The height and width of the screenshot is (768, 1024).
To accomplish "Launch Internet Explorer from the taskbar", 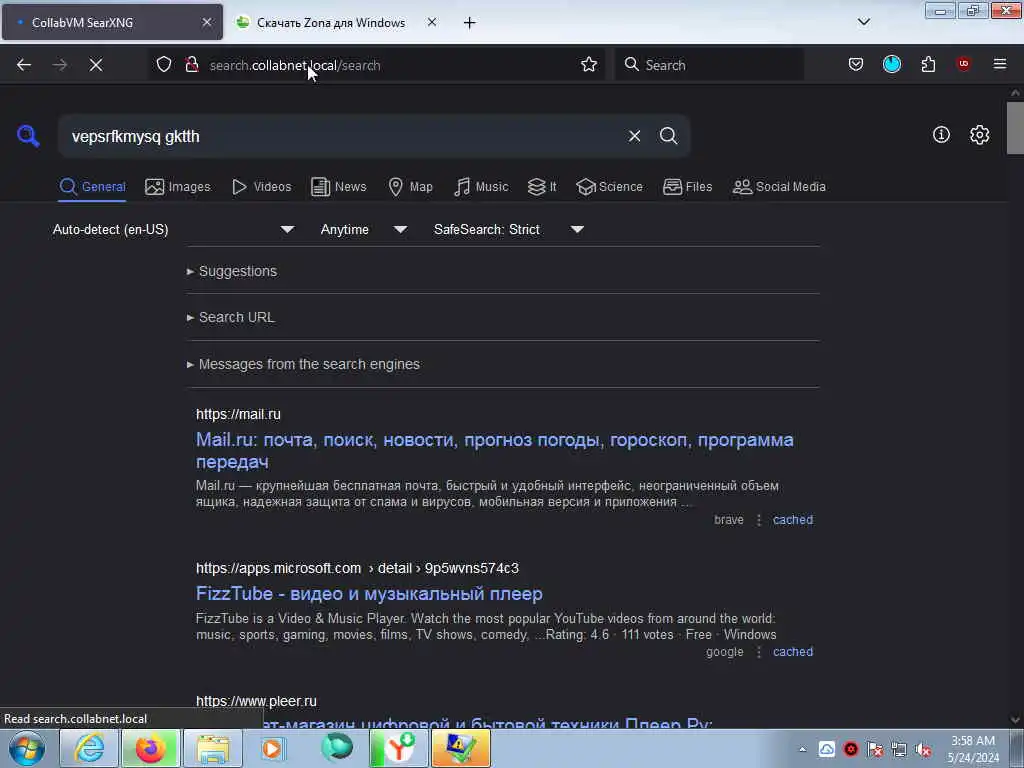I will (x=89, y=748).
